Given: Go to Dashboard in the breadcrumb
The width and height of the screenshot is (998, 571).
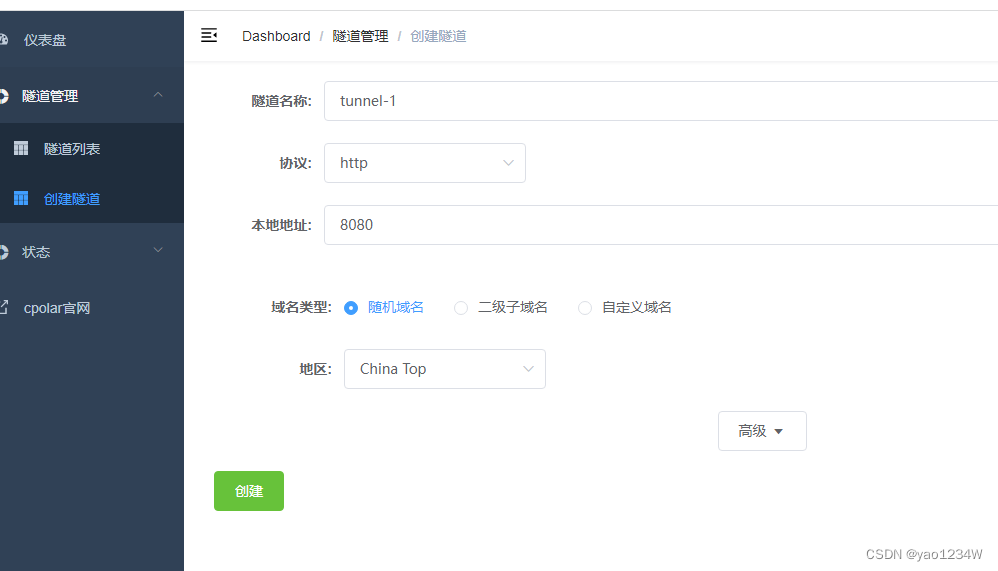Looking at the screenshot, I should tap(276, 36).
